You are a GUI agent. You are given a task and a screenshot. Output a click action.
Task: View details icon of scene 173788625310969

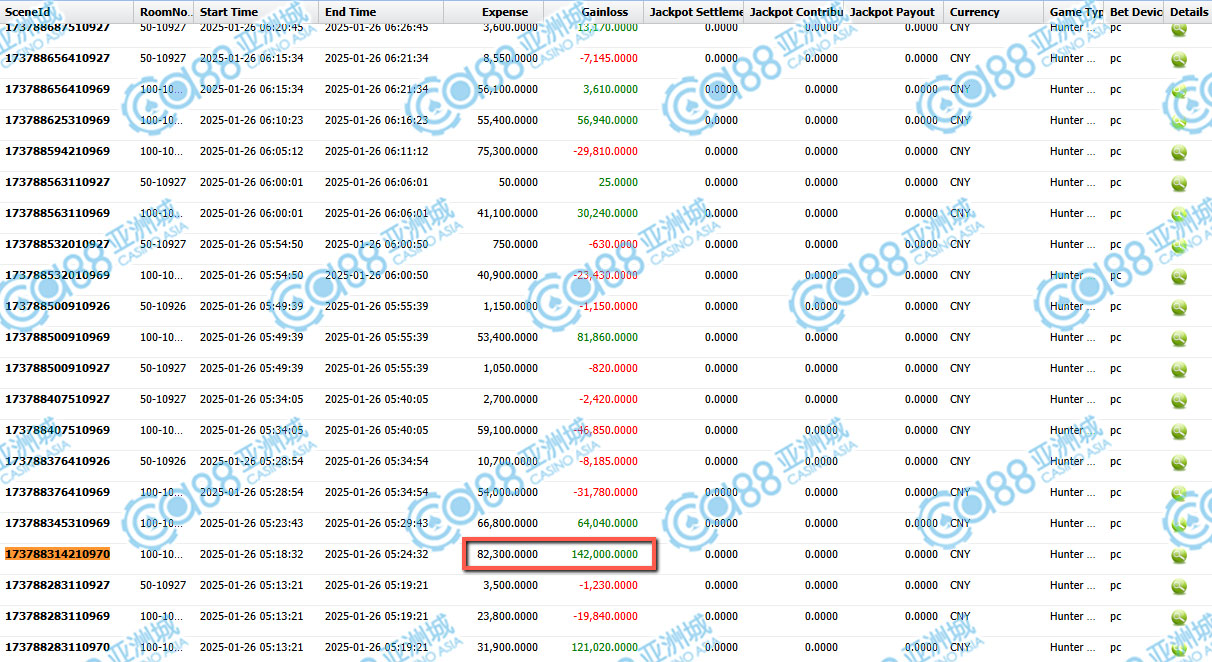[1179, 121]
